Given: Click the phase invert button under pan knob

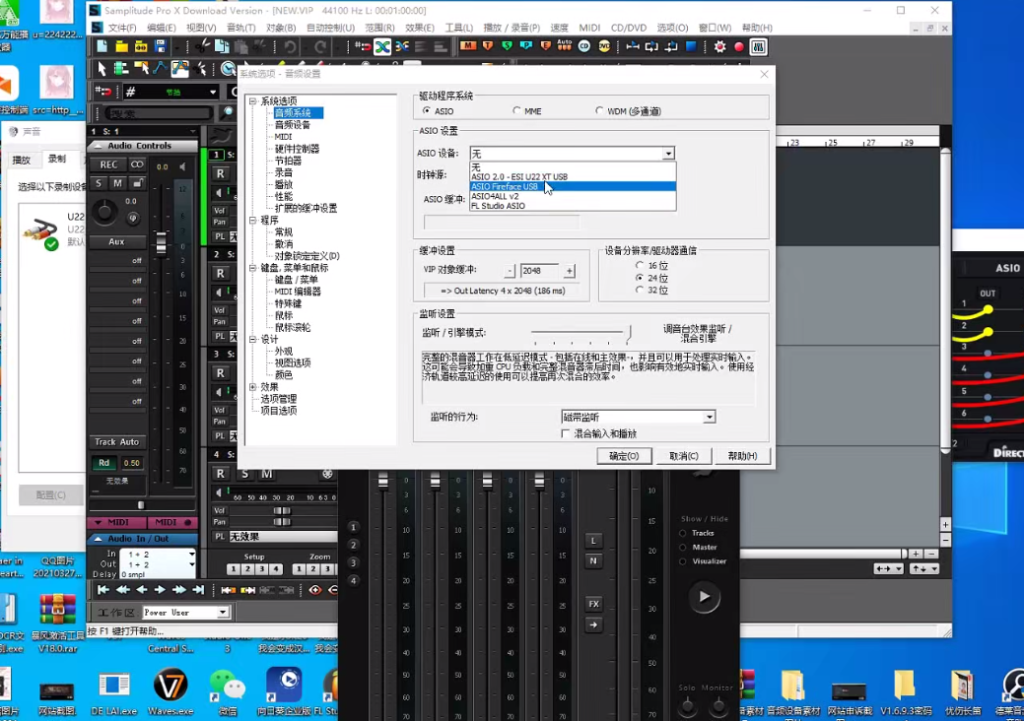Looking at the screenshot, I should 133,218.
